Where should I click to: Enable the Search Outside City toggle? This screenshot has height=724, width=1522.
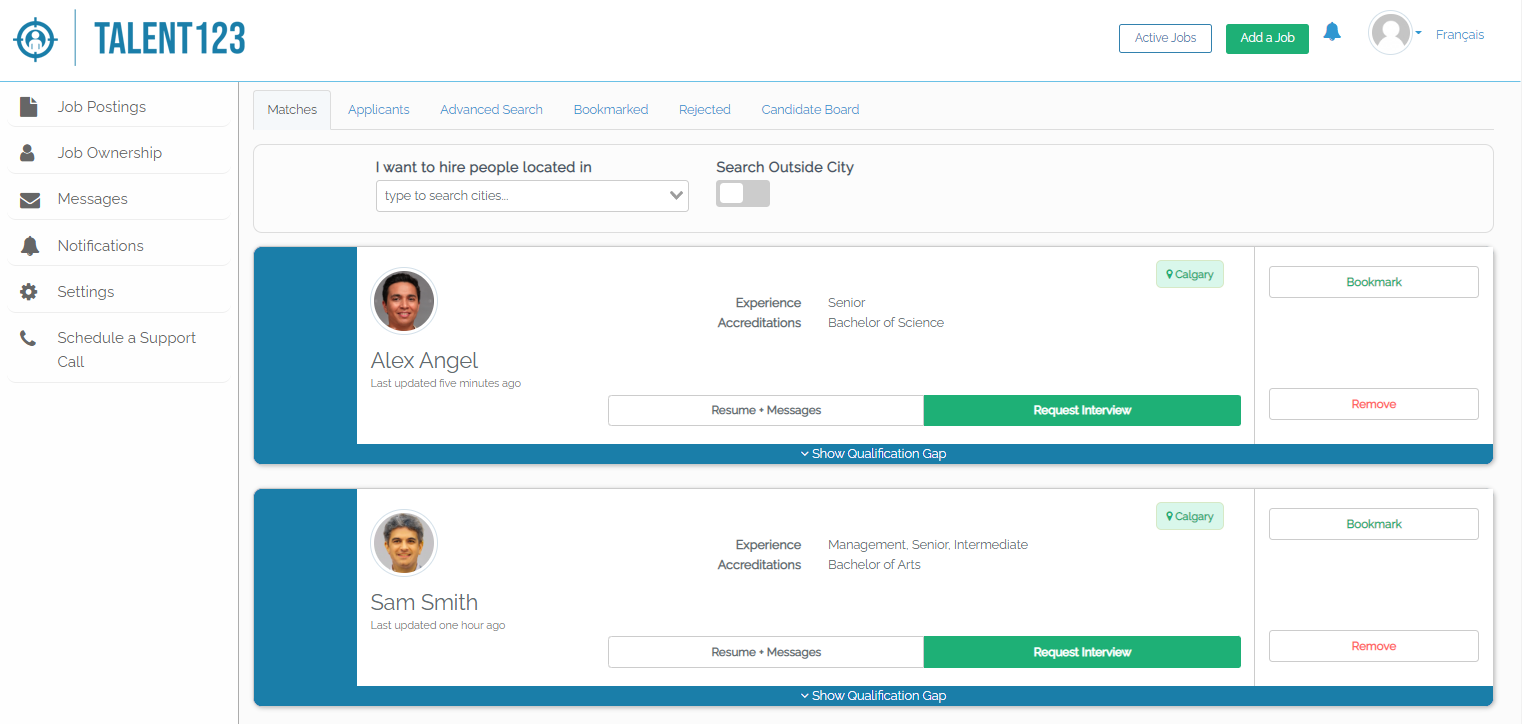(742, 193)
